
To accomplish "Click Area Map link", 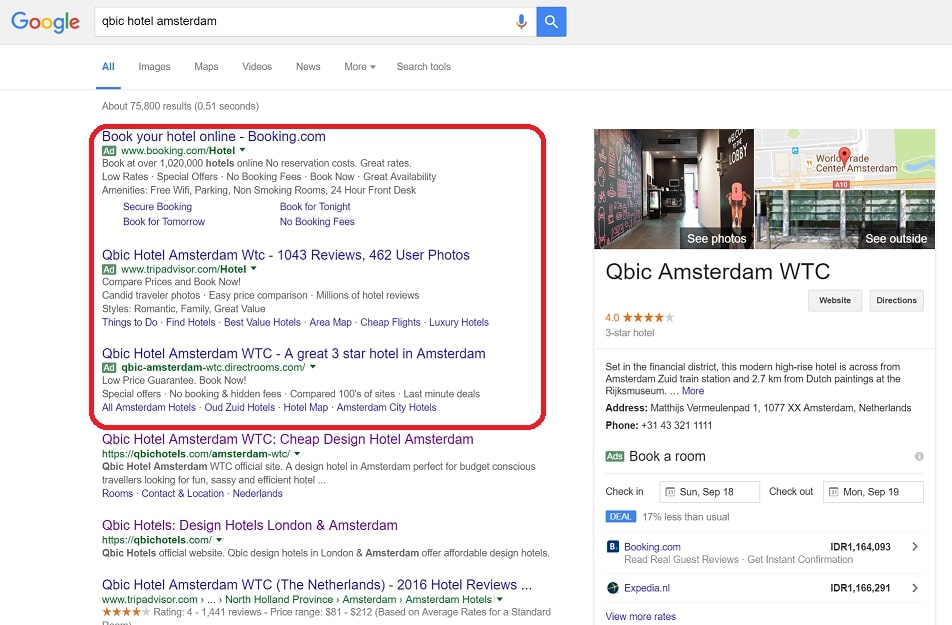I will 330,322.
